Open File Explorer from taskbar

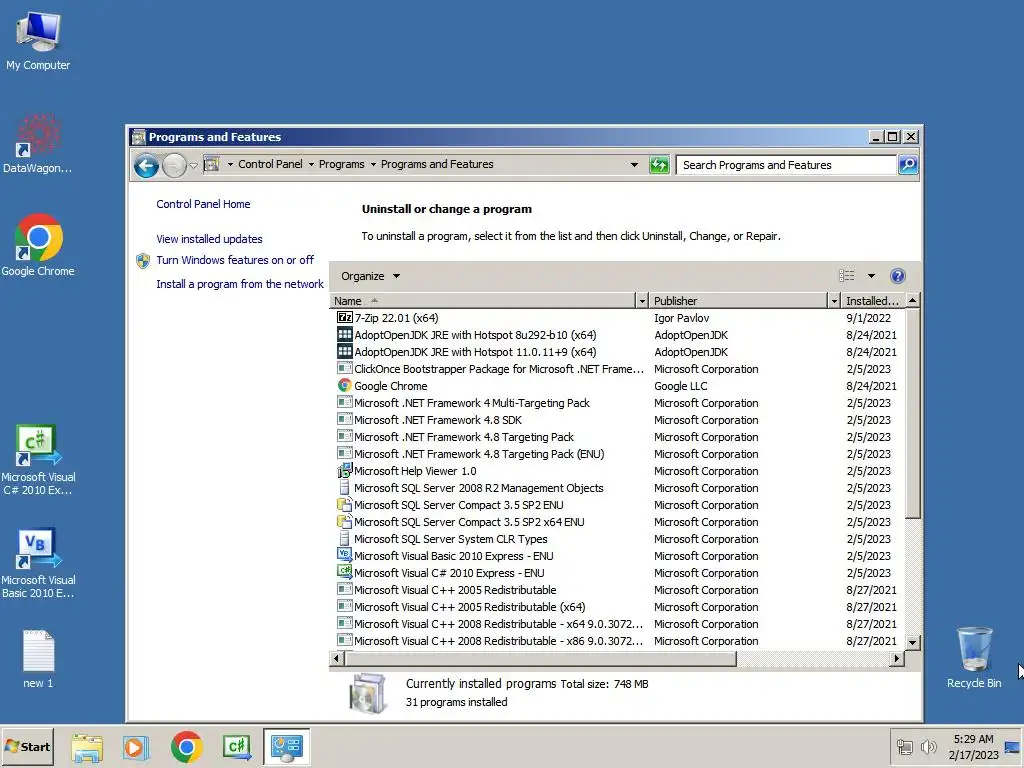tap(87, 748)
